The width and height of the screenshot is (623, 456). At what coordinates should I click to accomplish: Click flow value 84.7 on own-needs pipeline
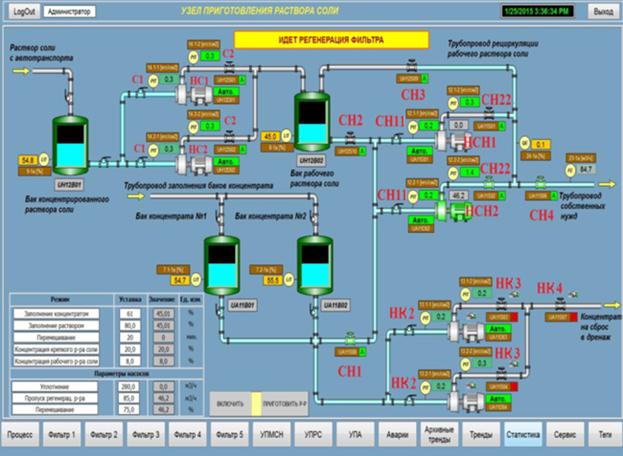point(586,170)
